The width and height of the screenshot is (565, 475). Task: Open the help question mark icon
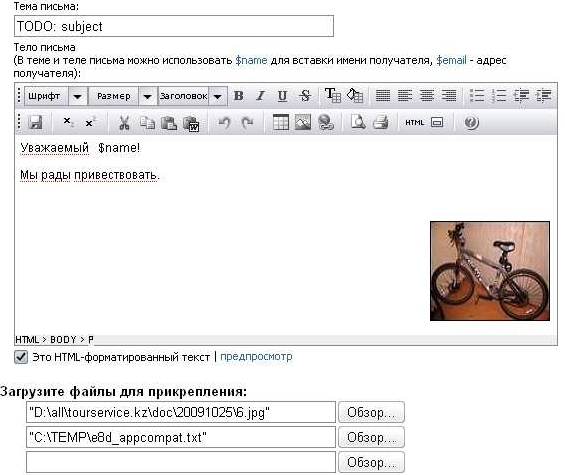[x=471, y=123]
